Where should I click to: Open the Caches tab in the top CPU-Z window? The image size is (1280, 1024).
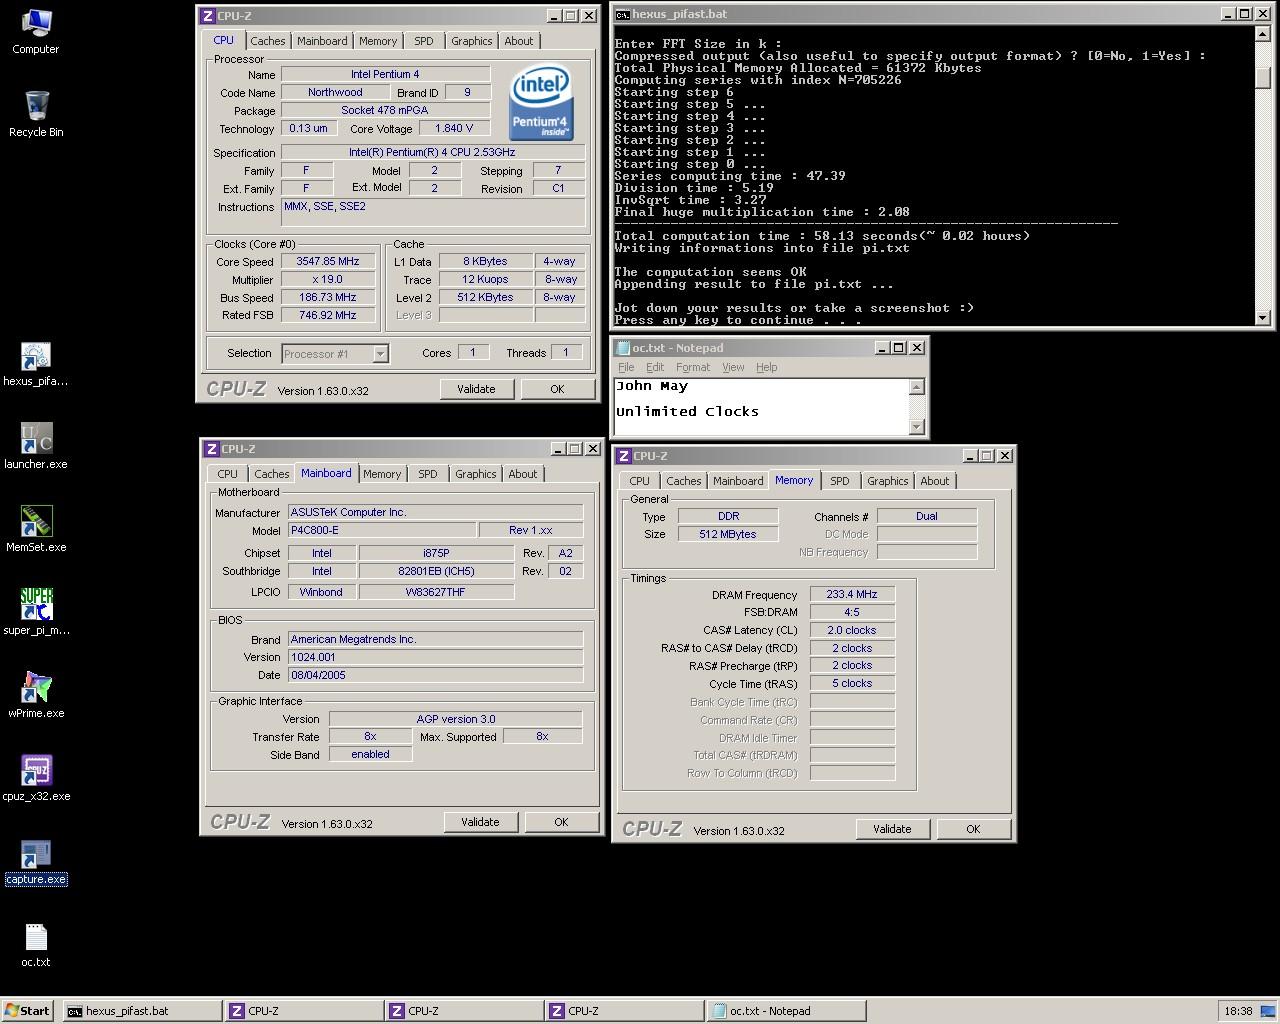[x=267, y=41]
